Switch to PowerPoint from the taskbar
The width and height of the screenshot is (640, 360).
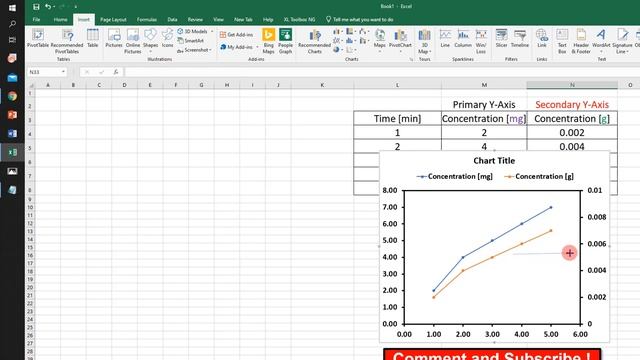click(12, 115)
